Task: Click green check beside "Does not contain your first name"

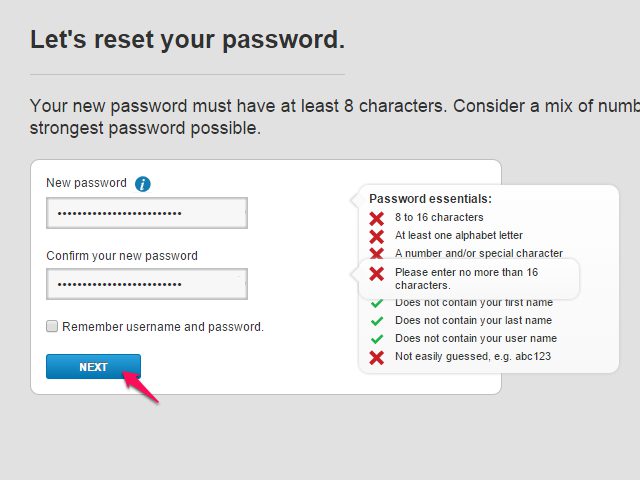Action: pos(377,303)
